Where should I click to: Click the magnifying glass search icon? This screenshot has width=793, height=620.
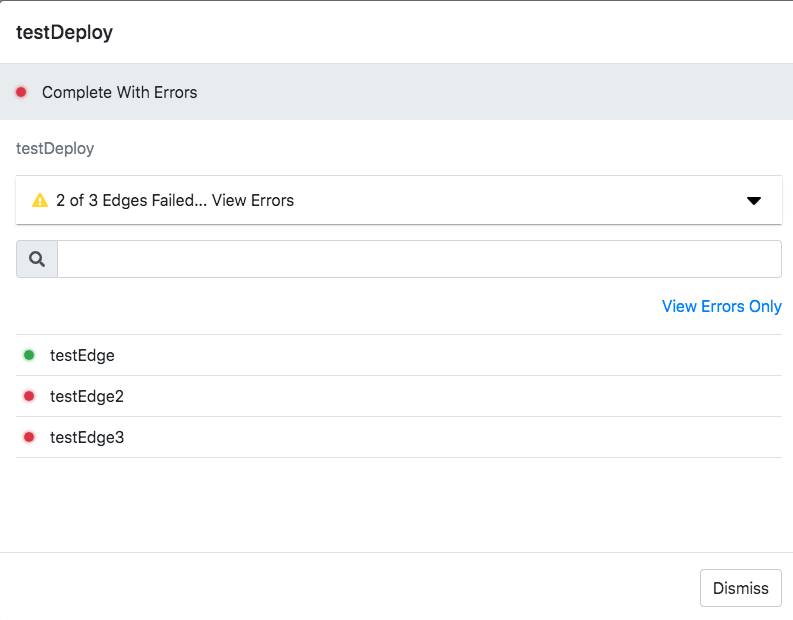click(37, 259)
